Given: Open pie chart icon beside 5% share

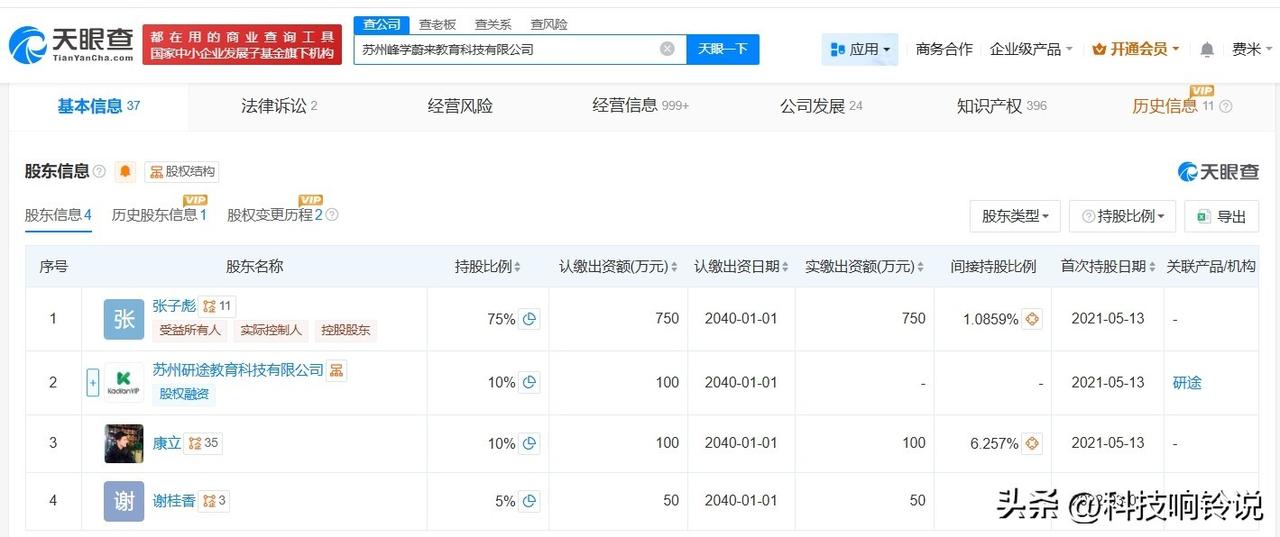Looking at the screenshot, I should click(x=529, y=501).
